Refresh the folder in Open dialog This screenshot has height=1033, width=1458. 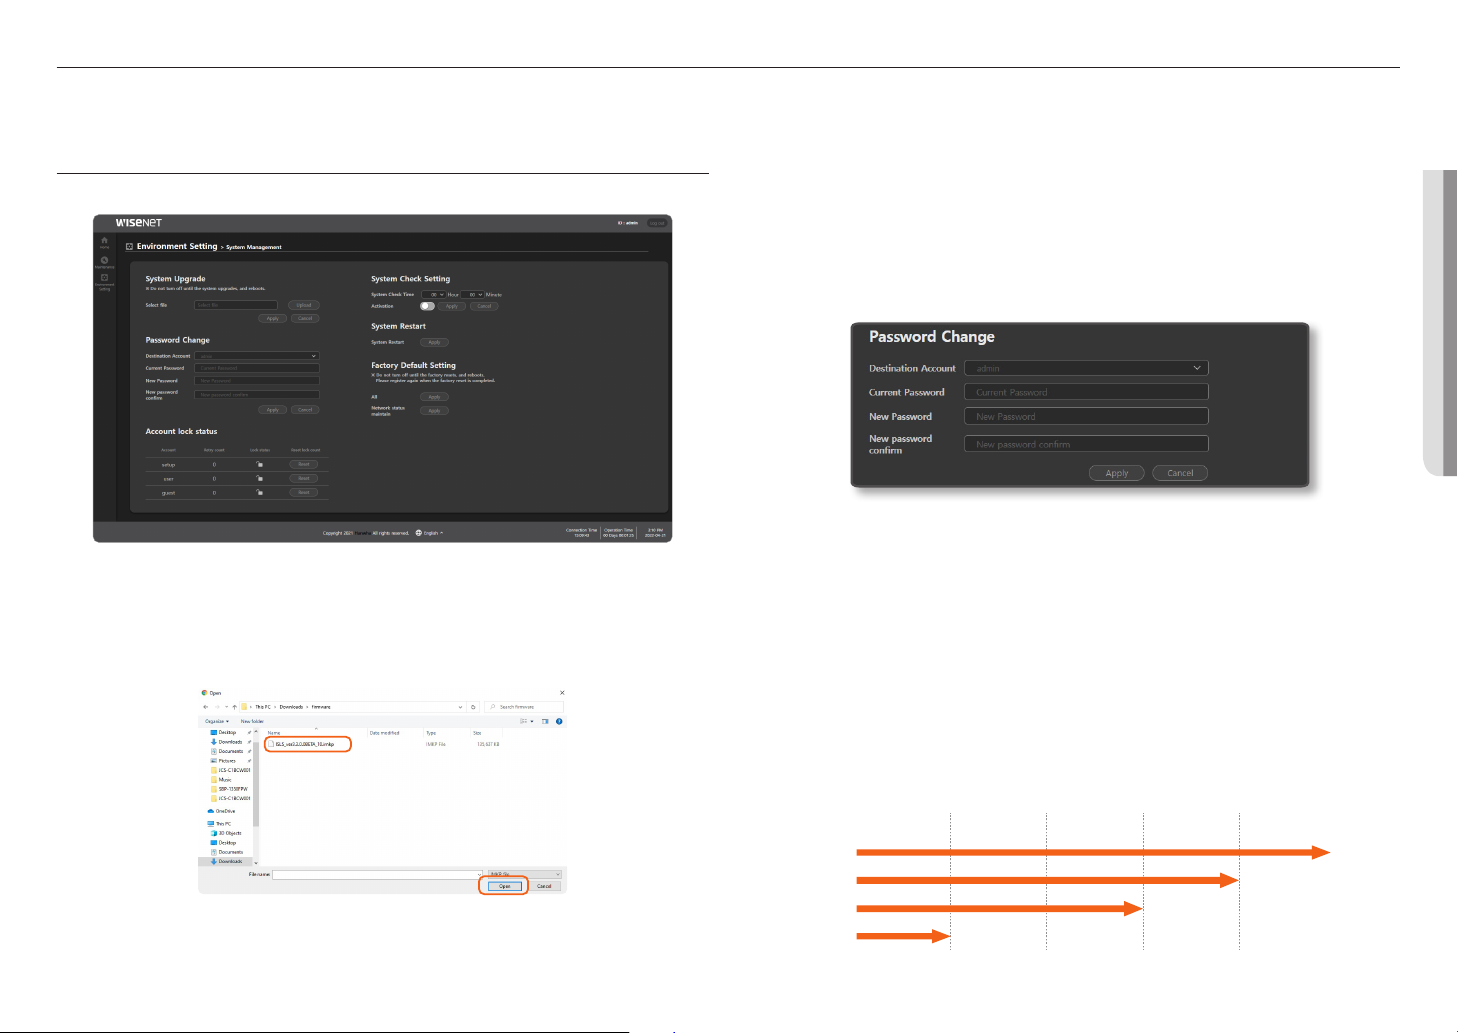click(473, 707)
